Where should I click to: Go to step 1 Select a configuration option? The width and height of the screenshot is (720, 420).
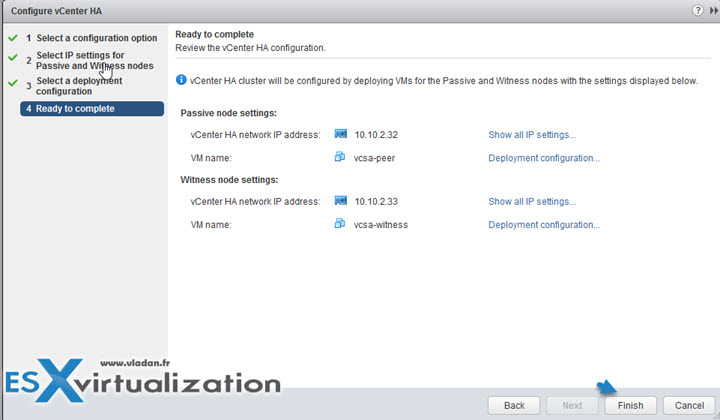(x=96, y=38)
